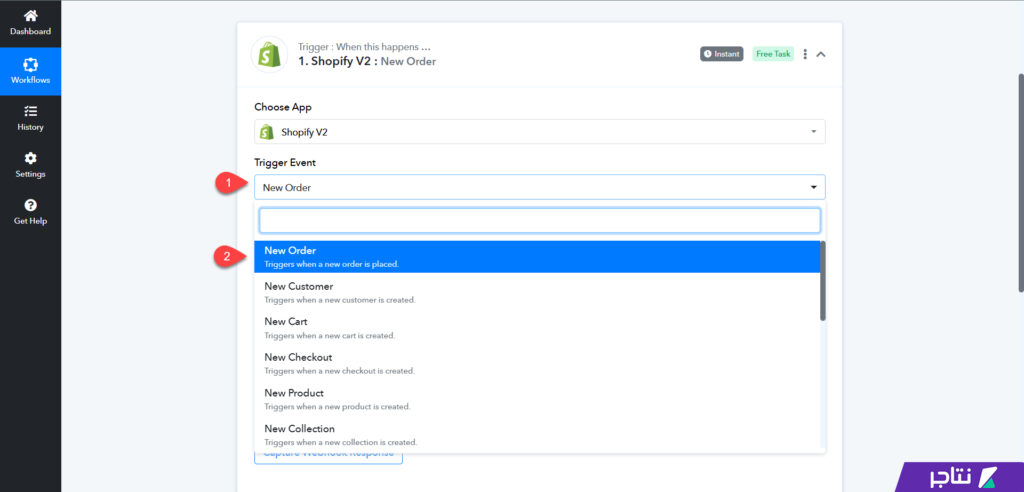
Task: Select the New Order trigger option
Action: (x=537, y=257)
